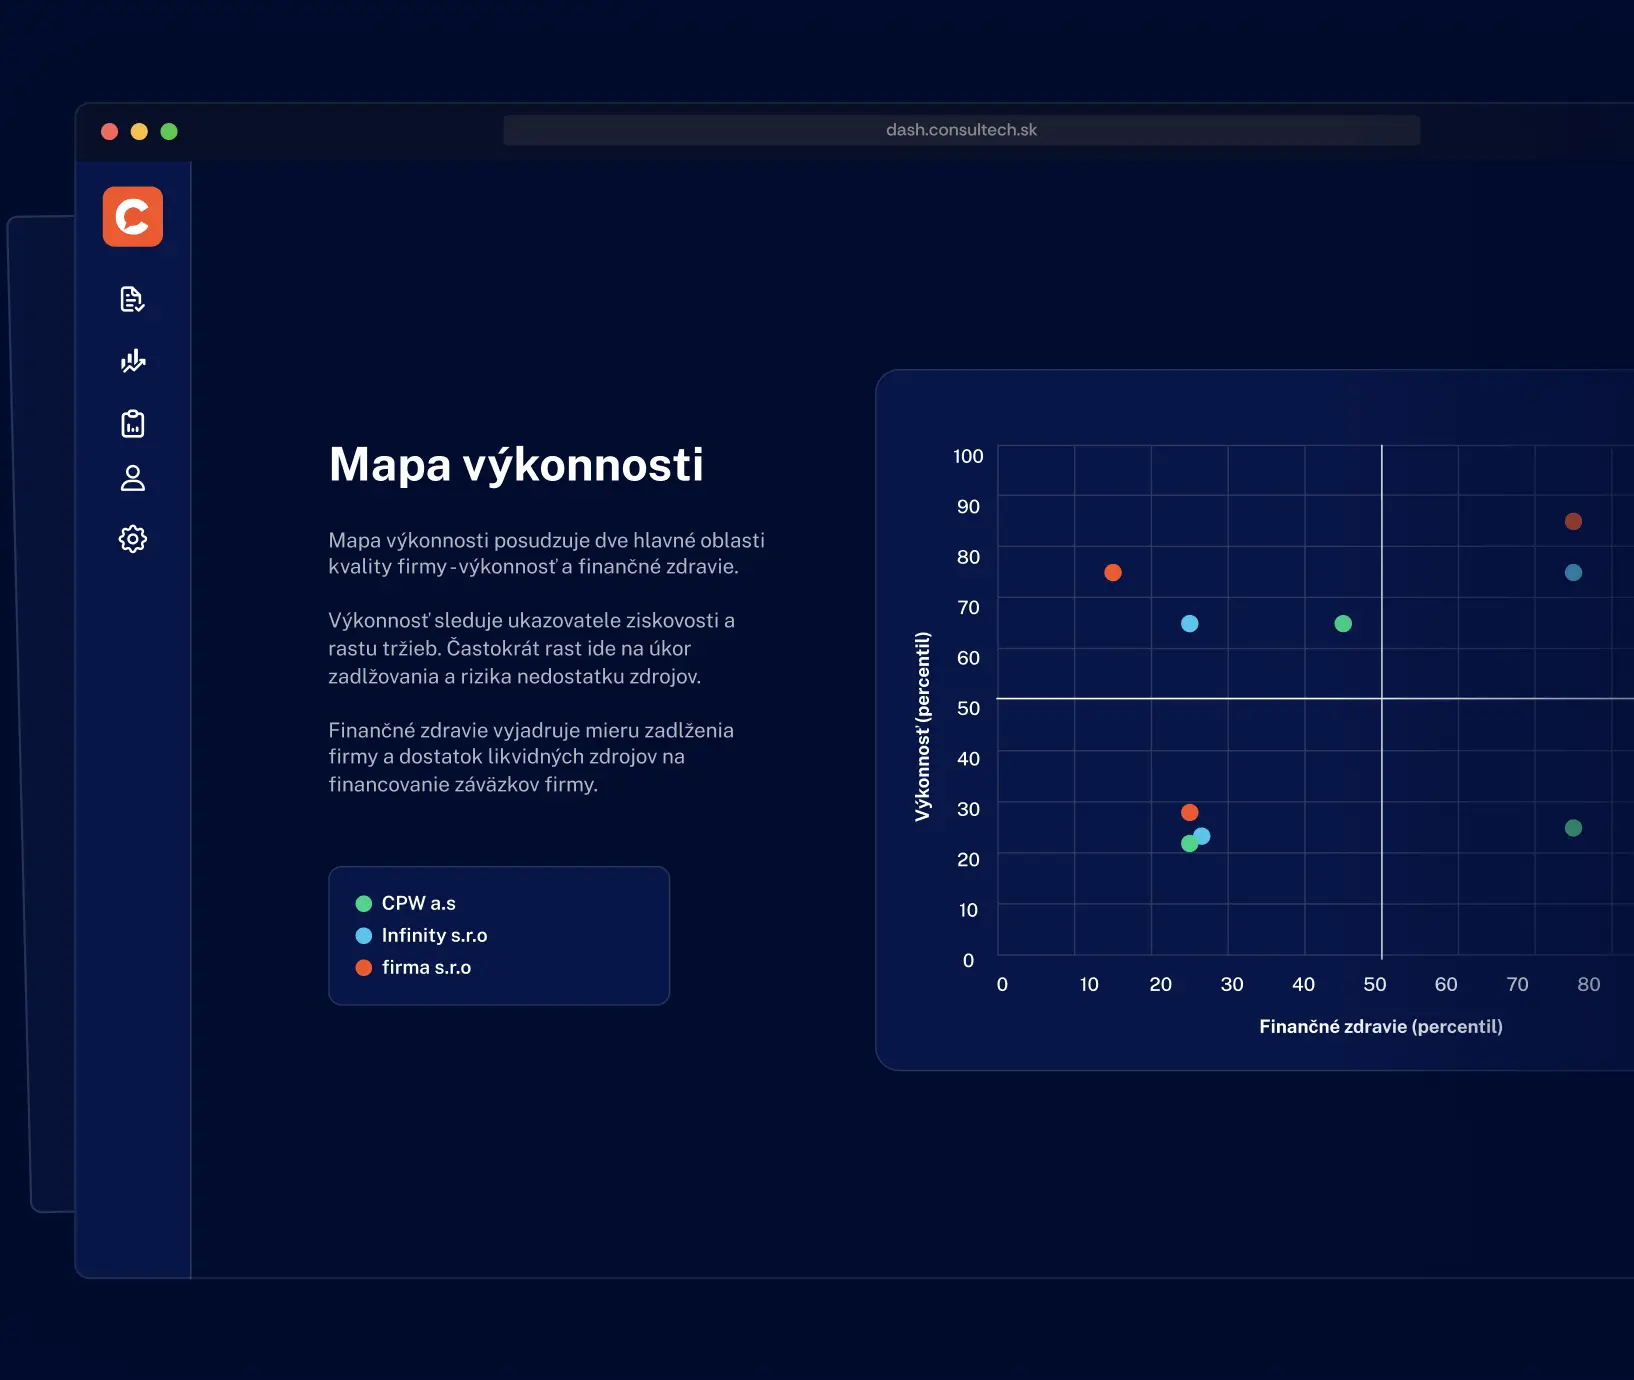The height and width of the screenshot is (1380, 1634).
Task: Select the orange data point near performance 75
Action: click(1113, 572)
